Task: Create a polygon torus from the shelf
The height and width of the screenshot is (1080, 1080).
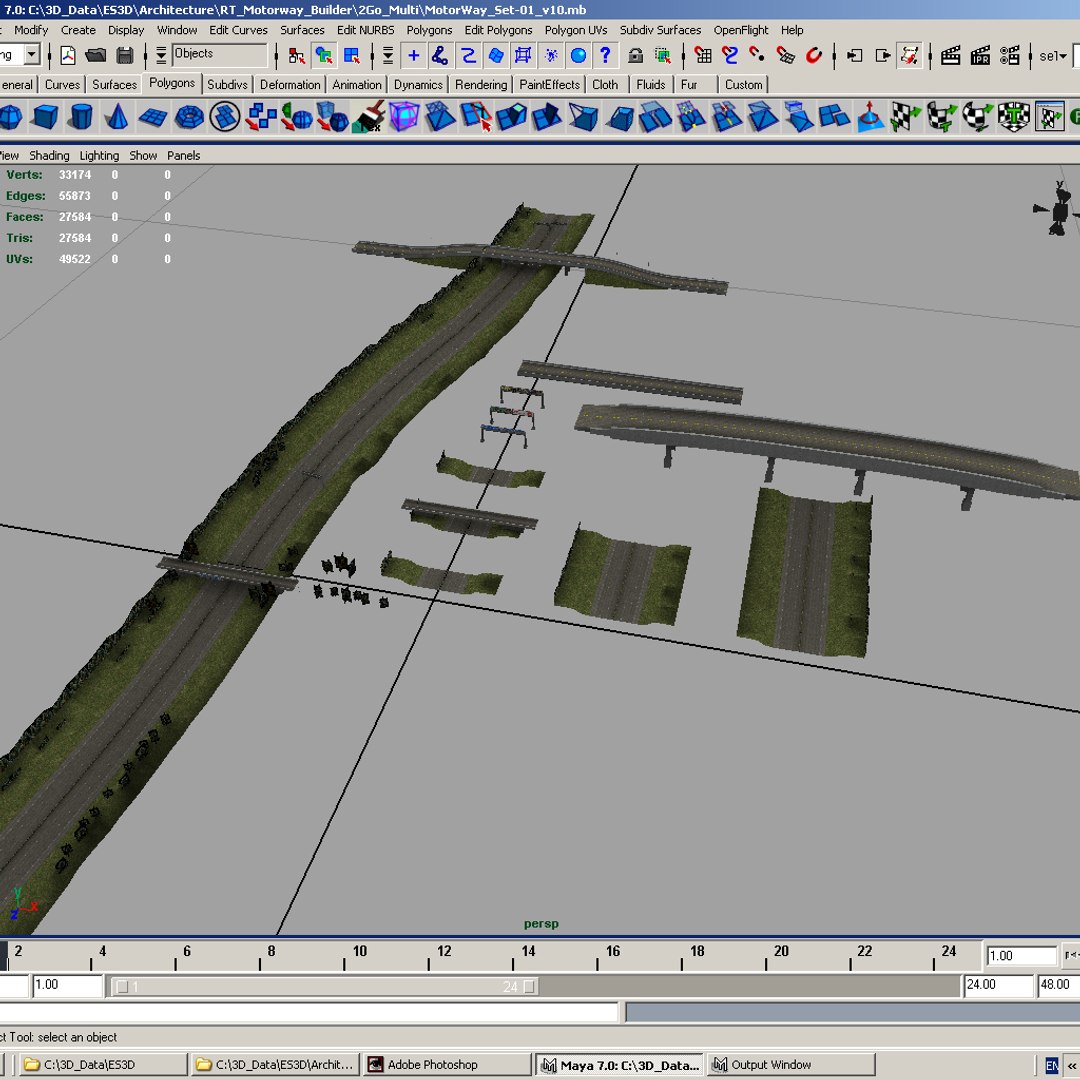Action: (x=189, y=116)
